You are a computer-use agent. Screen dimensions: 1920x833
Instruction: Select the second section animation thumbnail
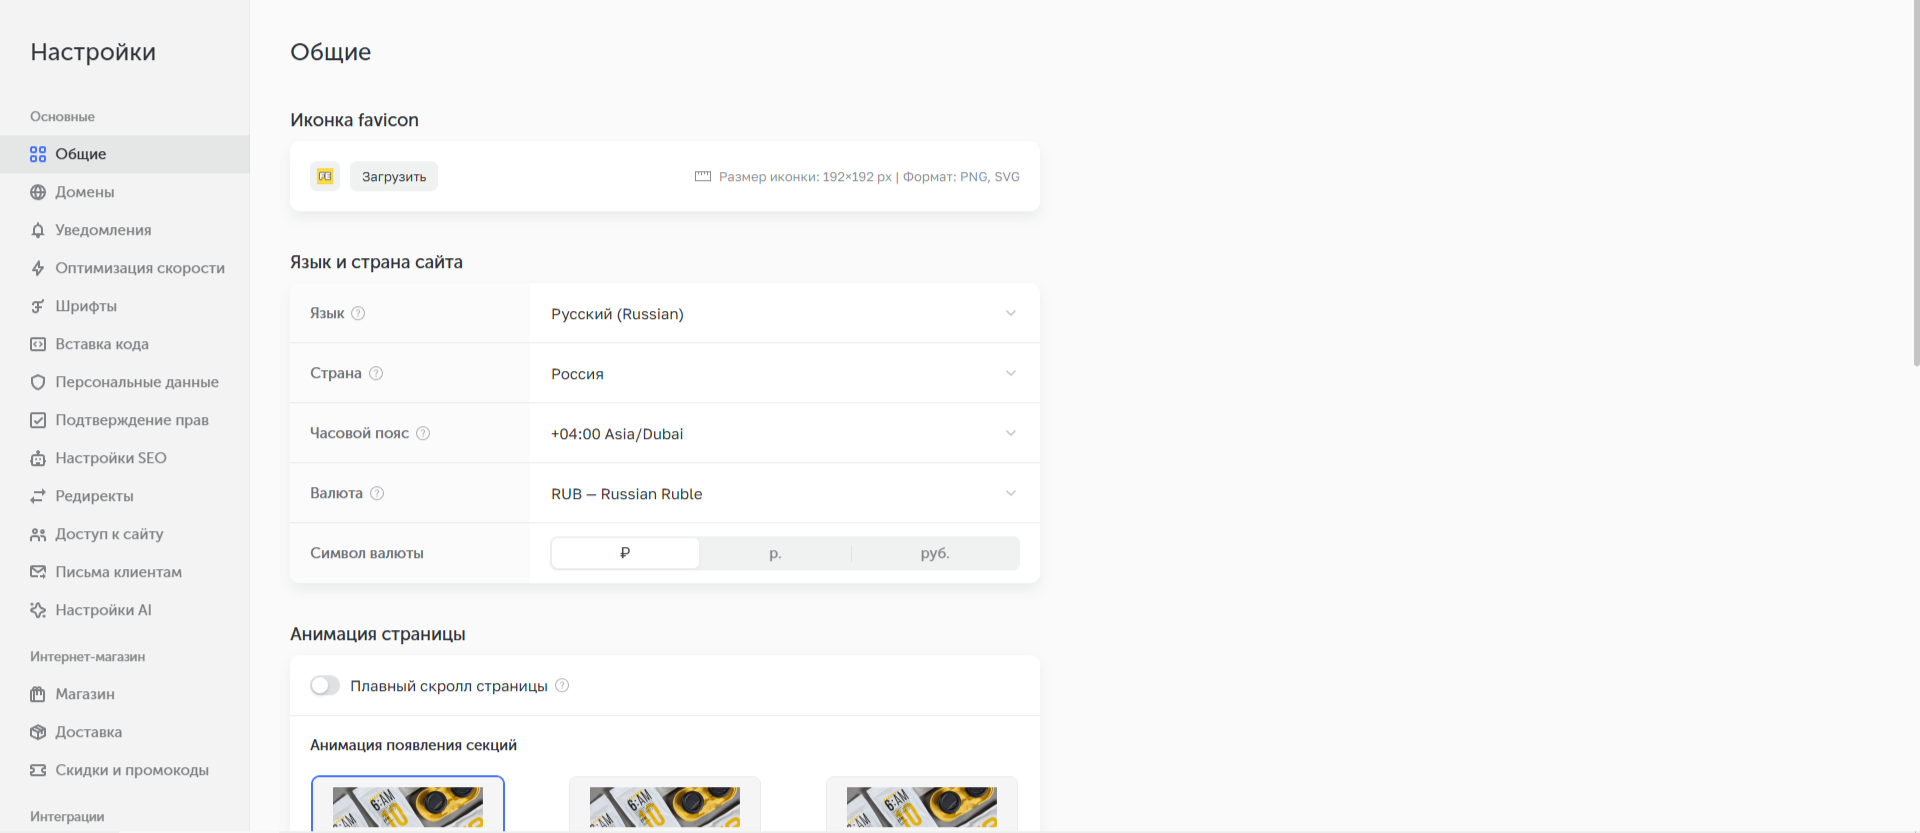coord(665,804)
